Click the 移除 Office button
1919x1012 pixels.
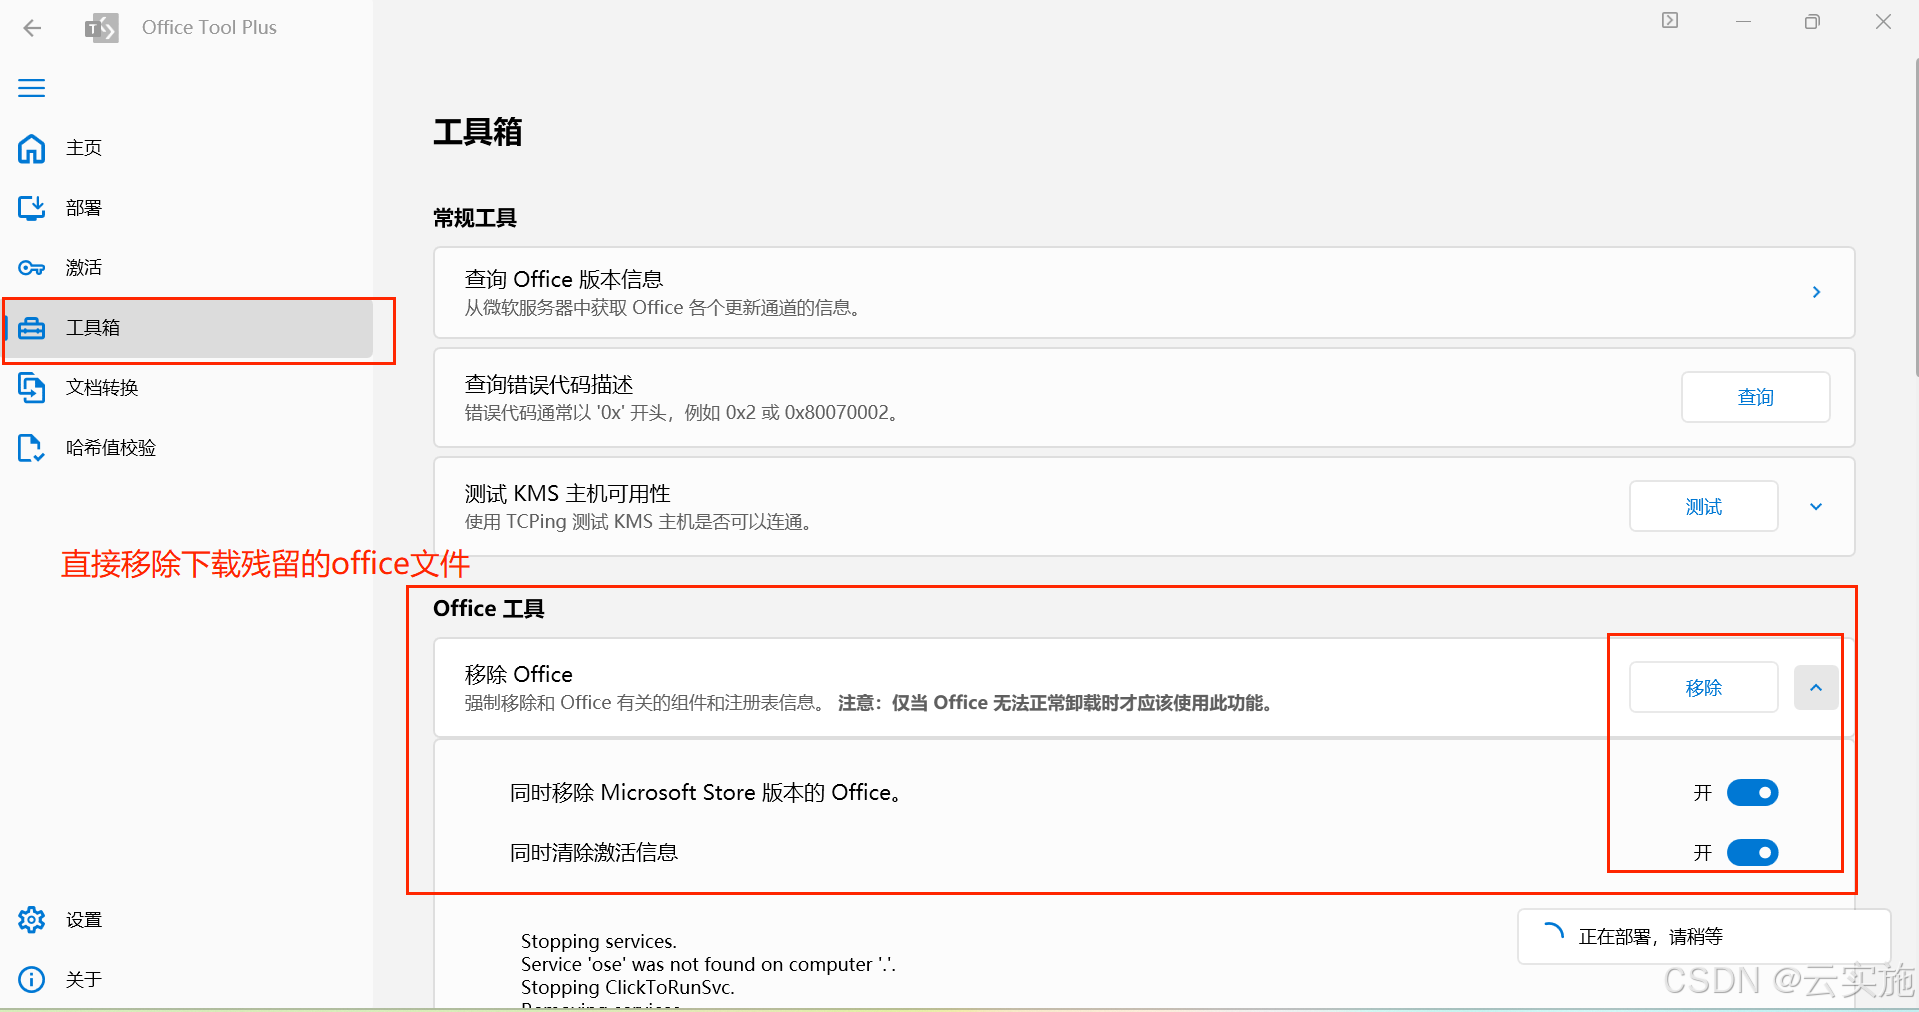pos(1703,688)
